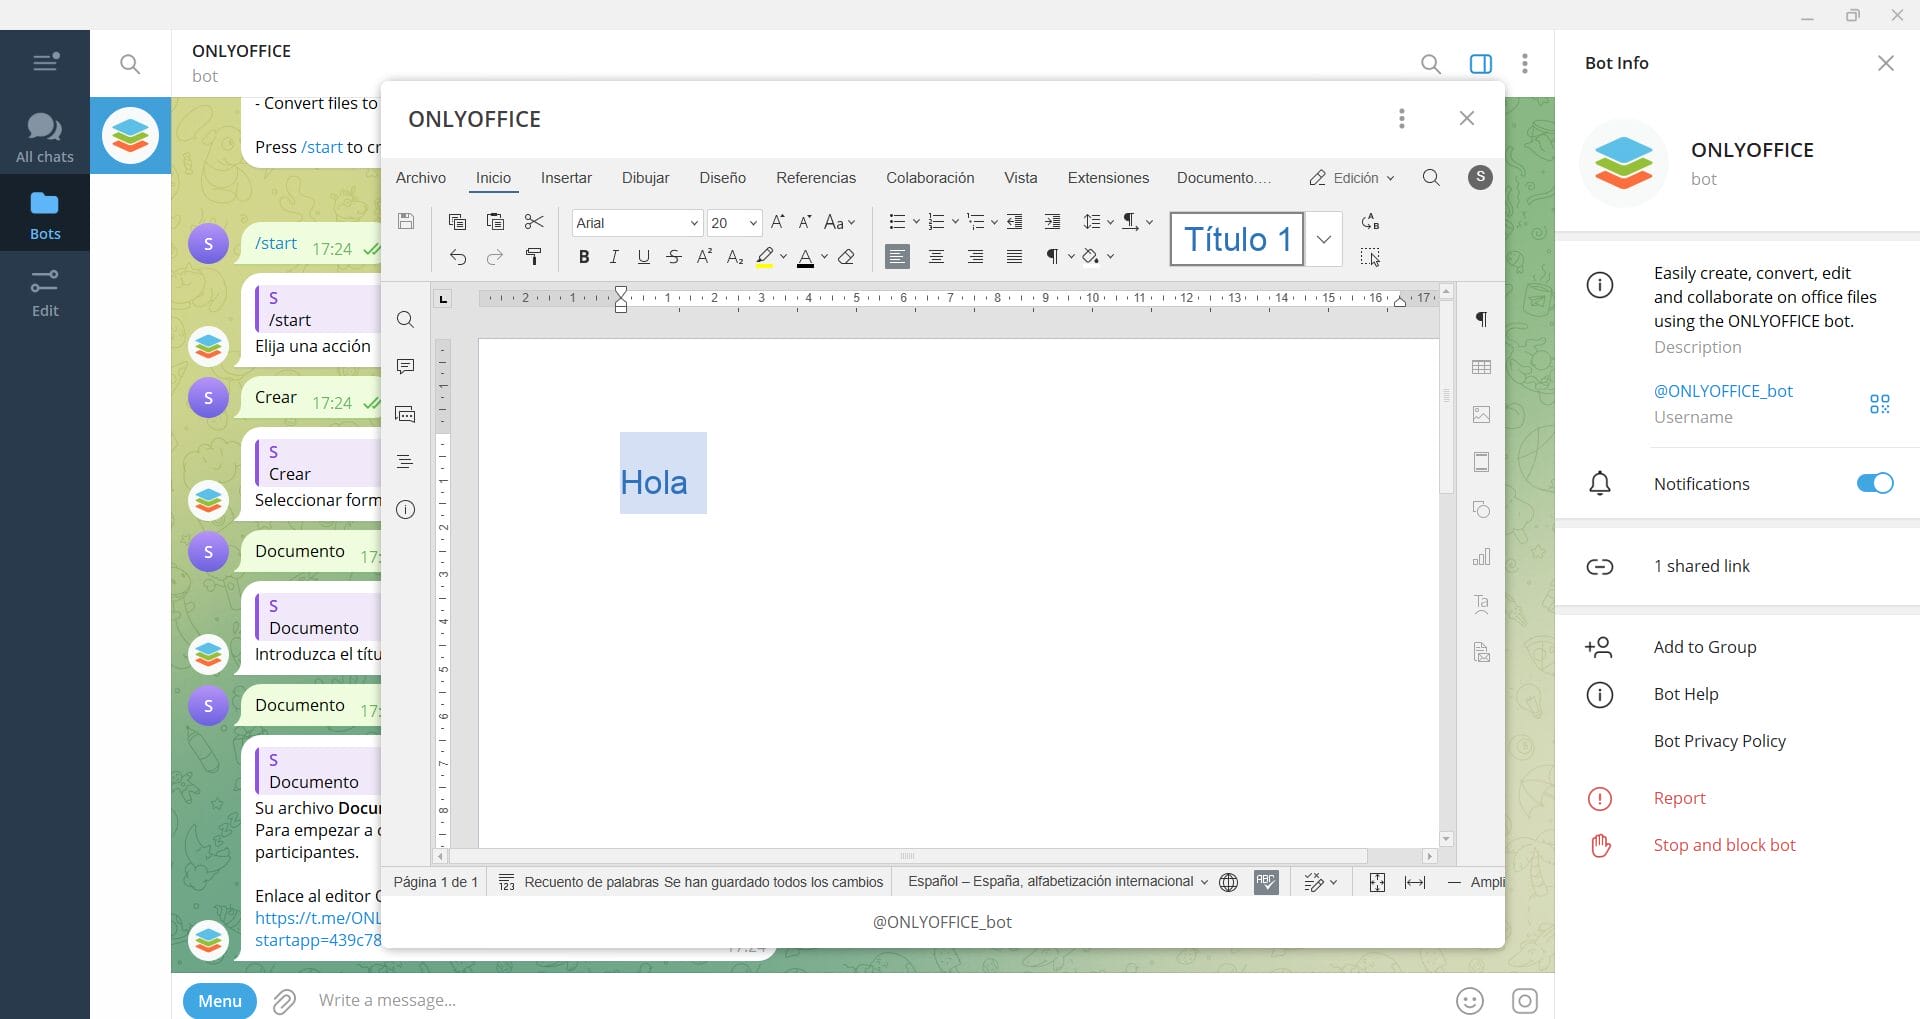Select Align center paragraph button
This screenshot has height=1019, width=1920.
[x=936, y=257]
